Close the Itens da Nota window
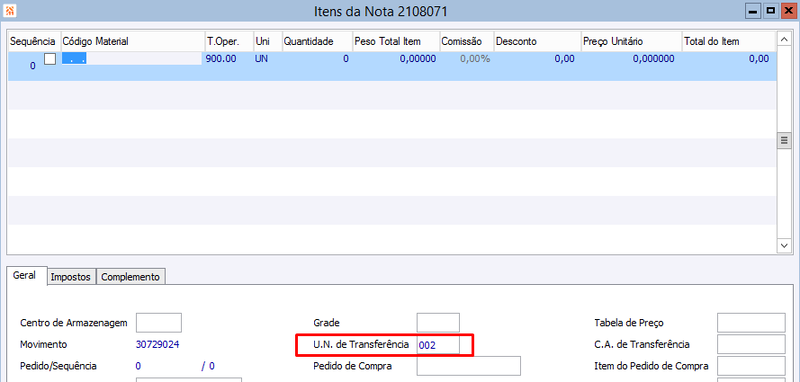The height and width of the screenshot is (382, 800). pos(789,11)
